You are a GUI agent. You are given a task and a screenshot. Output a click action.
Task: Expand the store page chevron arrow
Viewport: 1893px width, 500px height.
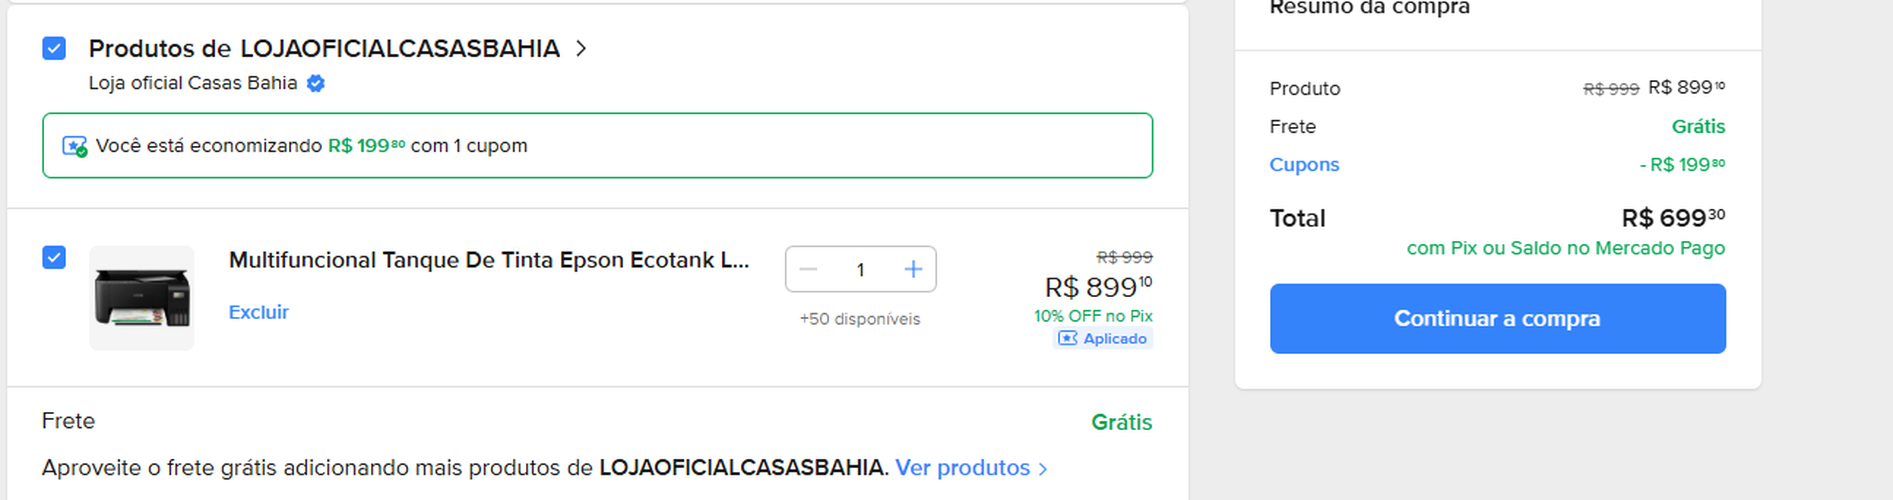[x=581, y=49]
